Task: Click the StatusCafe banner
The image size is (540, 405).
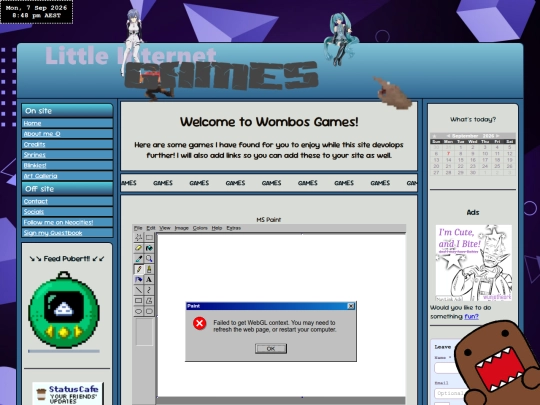Action: pyautogui.click(x=68, y=393)
